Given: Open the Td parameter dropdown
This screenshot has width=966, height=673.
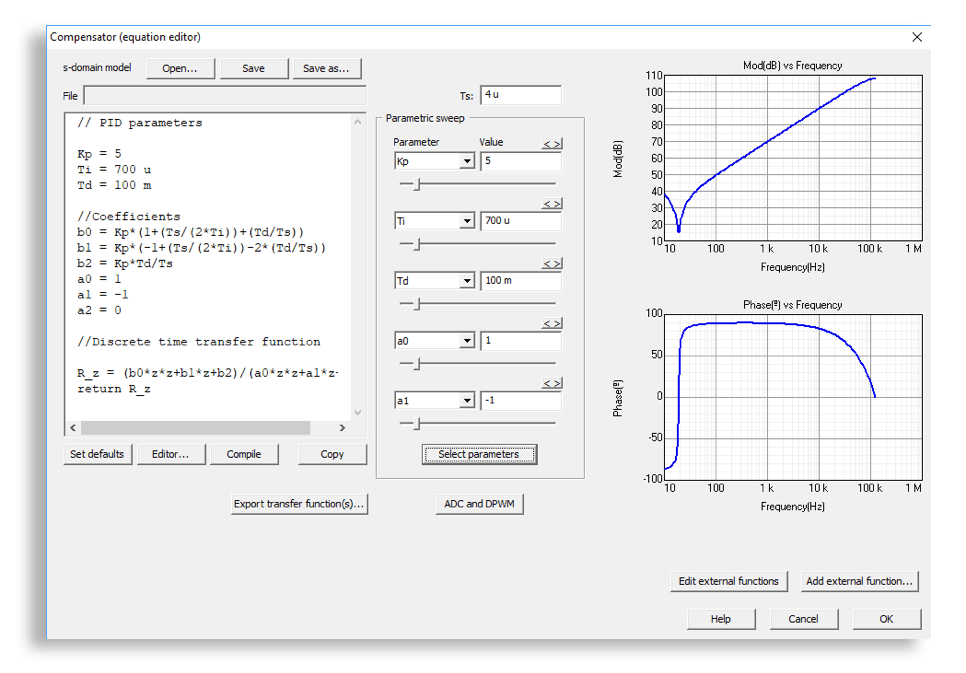Looking at the screenshot, I should (466, 281).
